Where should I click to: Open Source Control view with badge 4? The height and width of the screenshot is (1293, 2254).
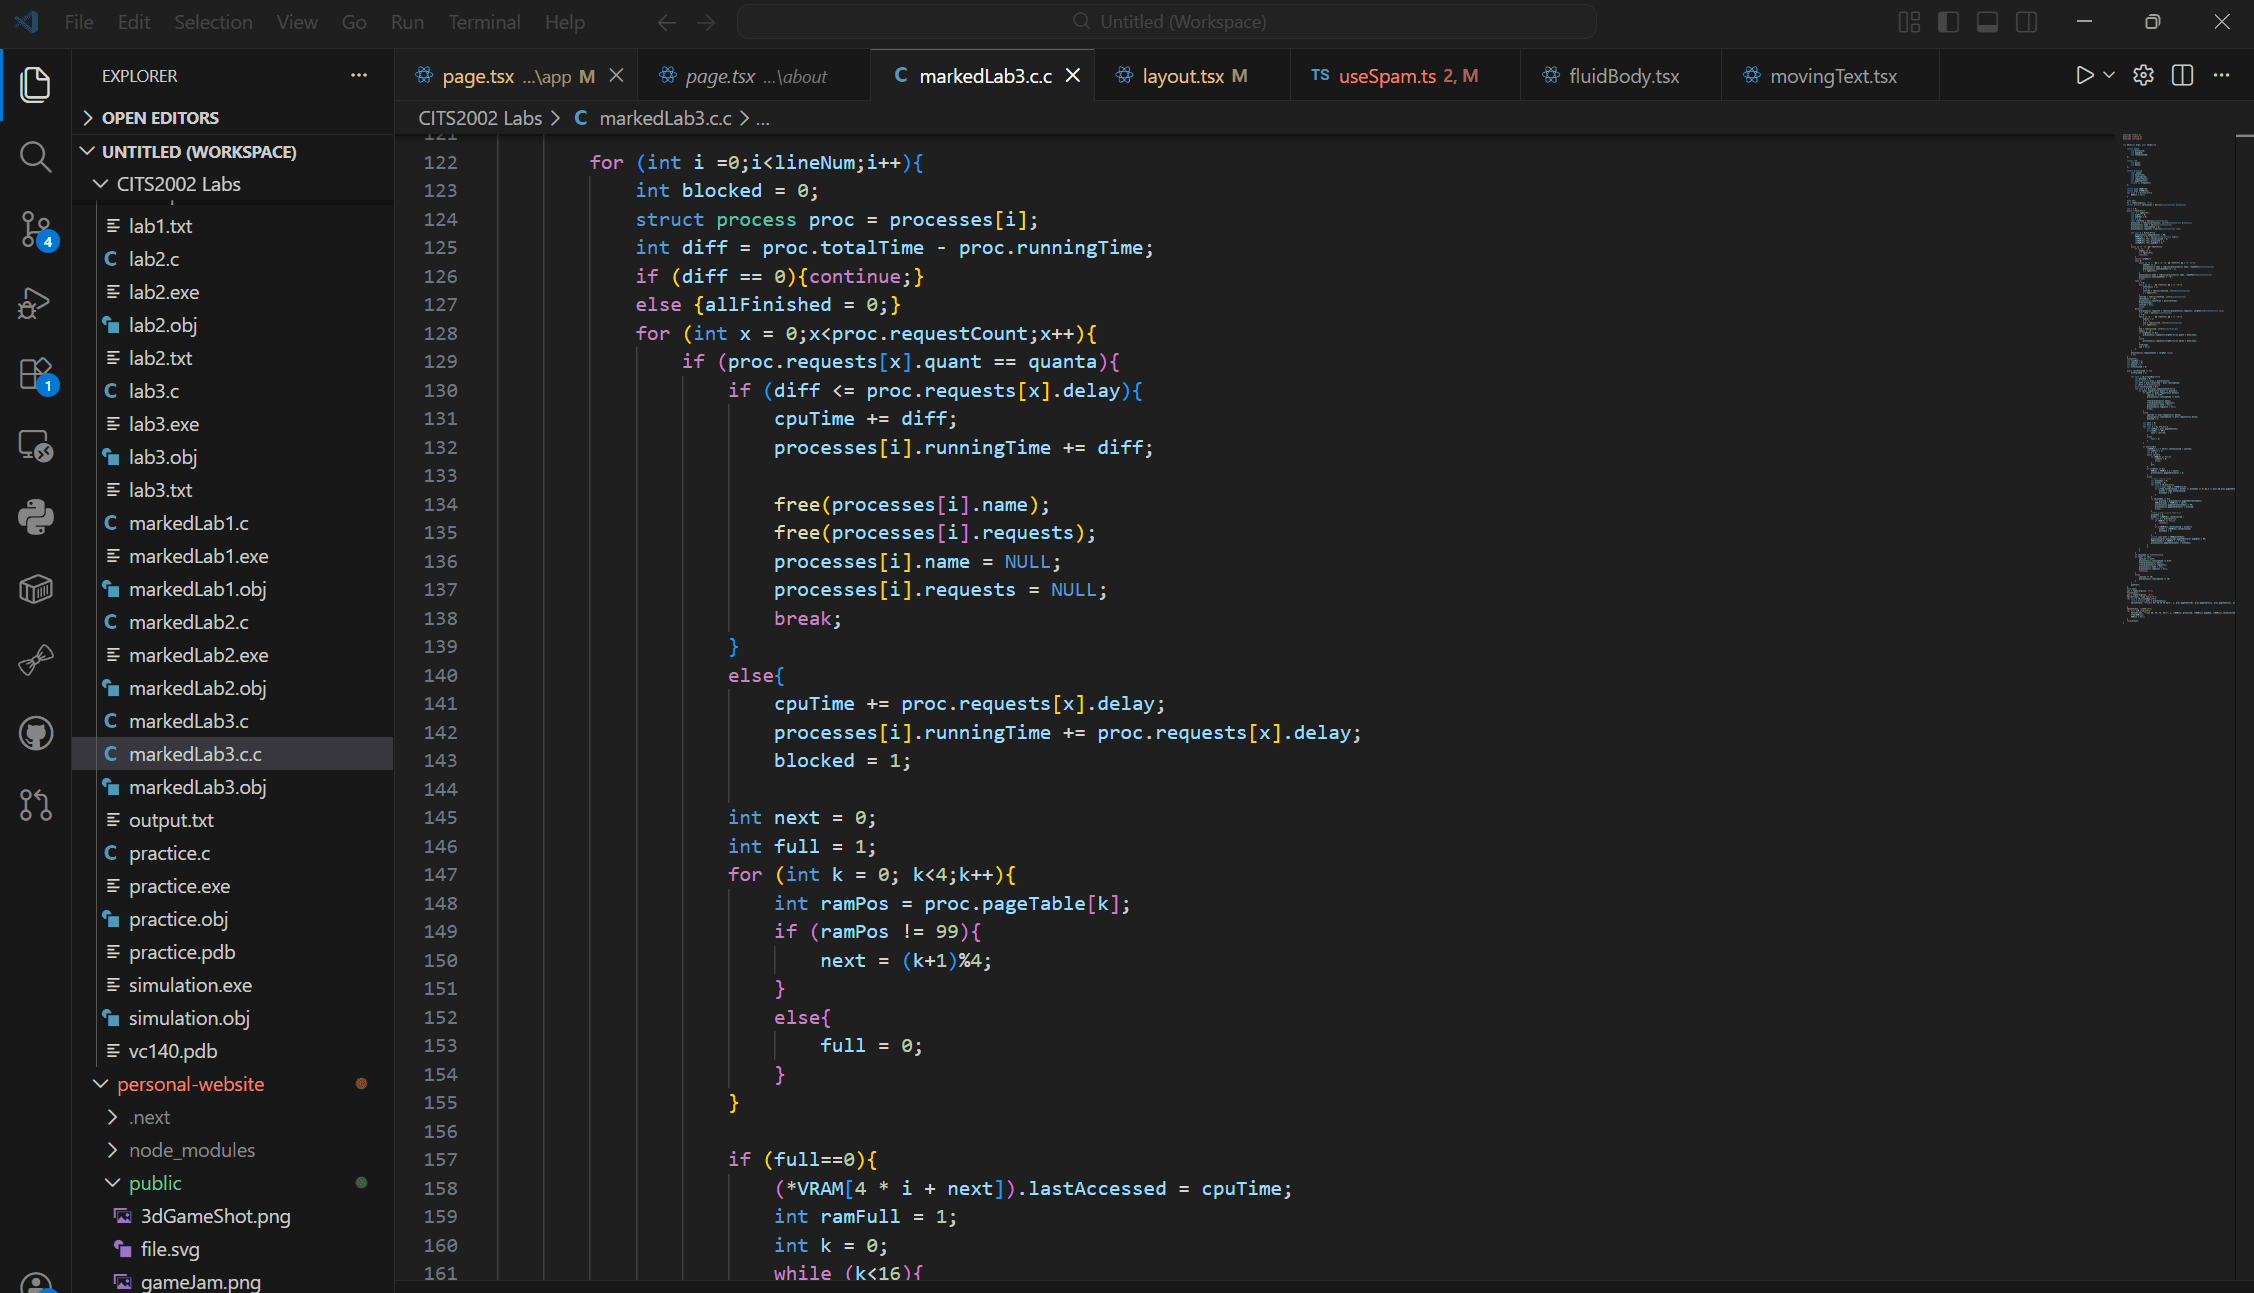[x=35, y=230]
